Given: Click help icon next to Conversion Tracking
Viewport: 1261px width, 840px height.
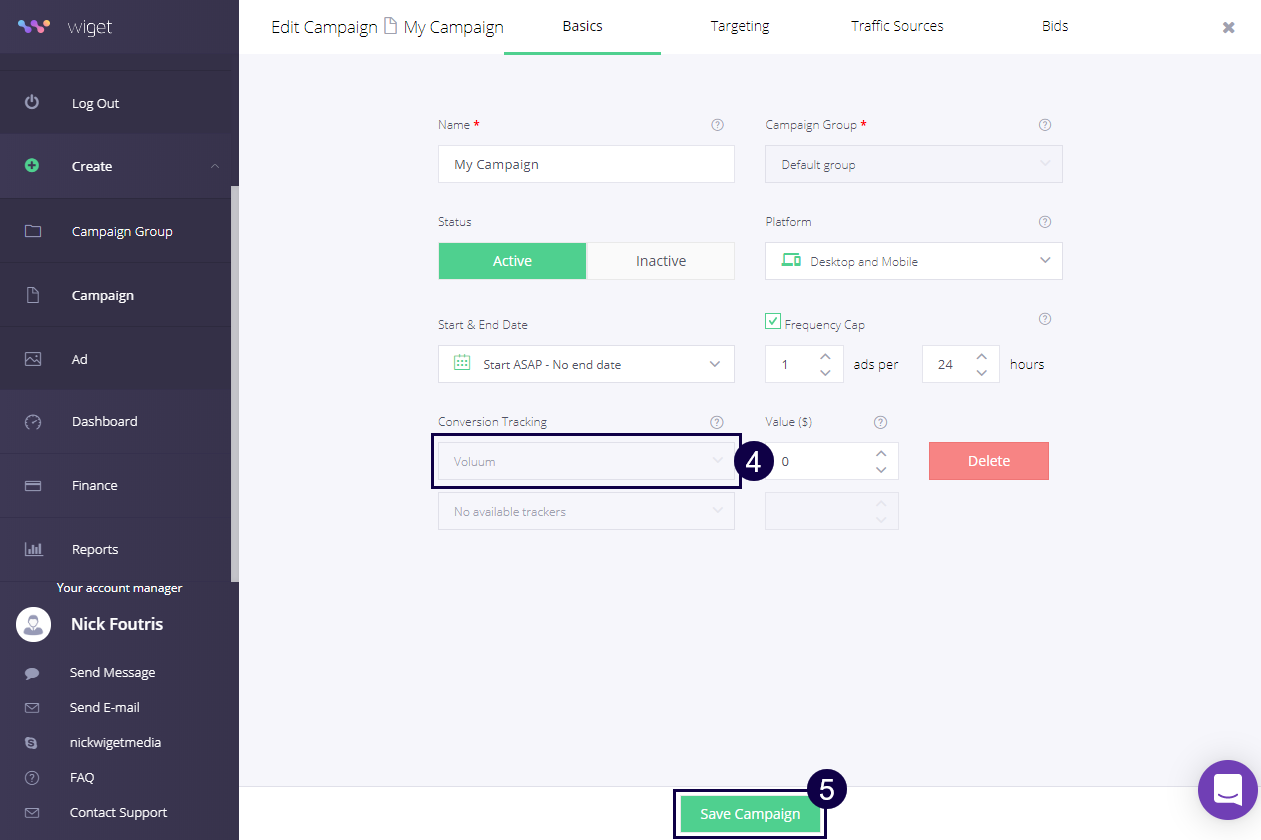Looking at the screenshot, I should (x=716, y=422).
